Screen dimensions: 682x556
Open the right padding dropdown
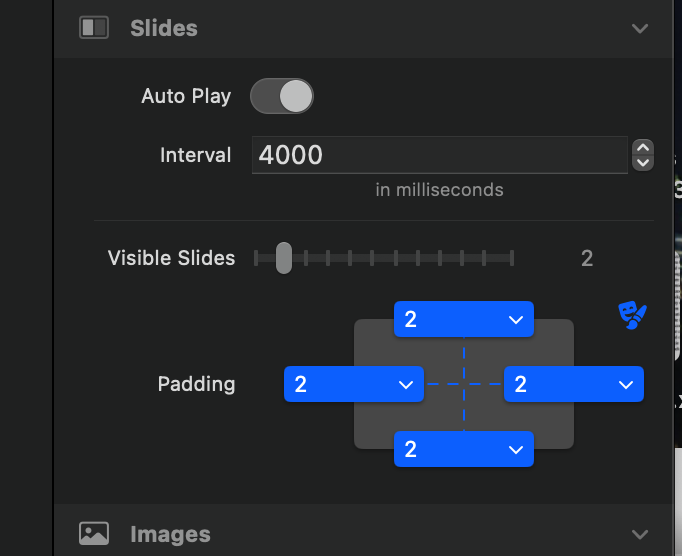(x=574, y=385)
